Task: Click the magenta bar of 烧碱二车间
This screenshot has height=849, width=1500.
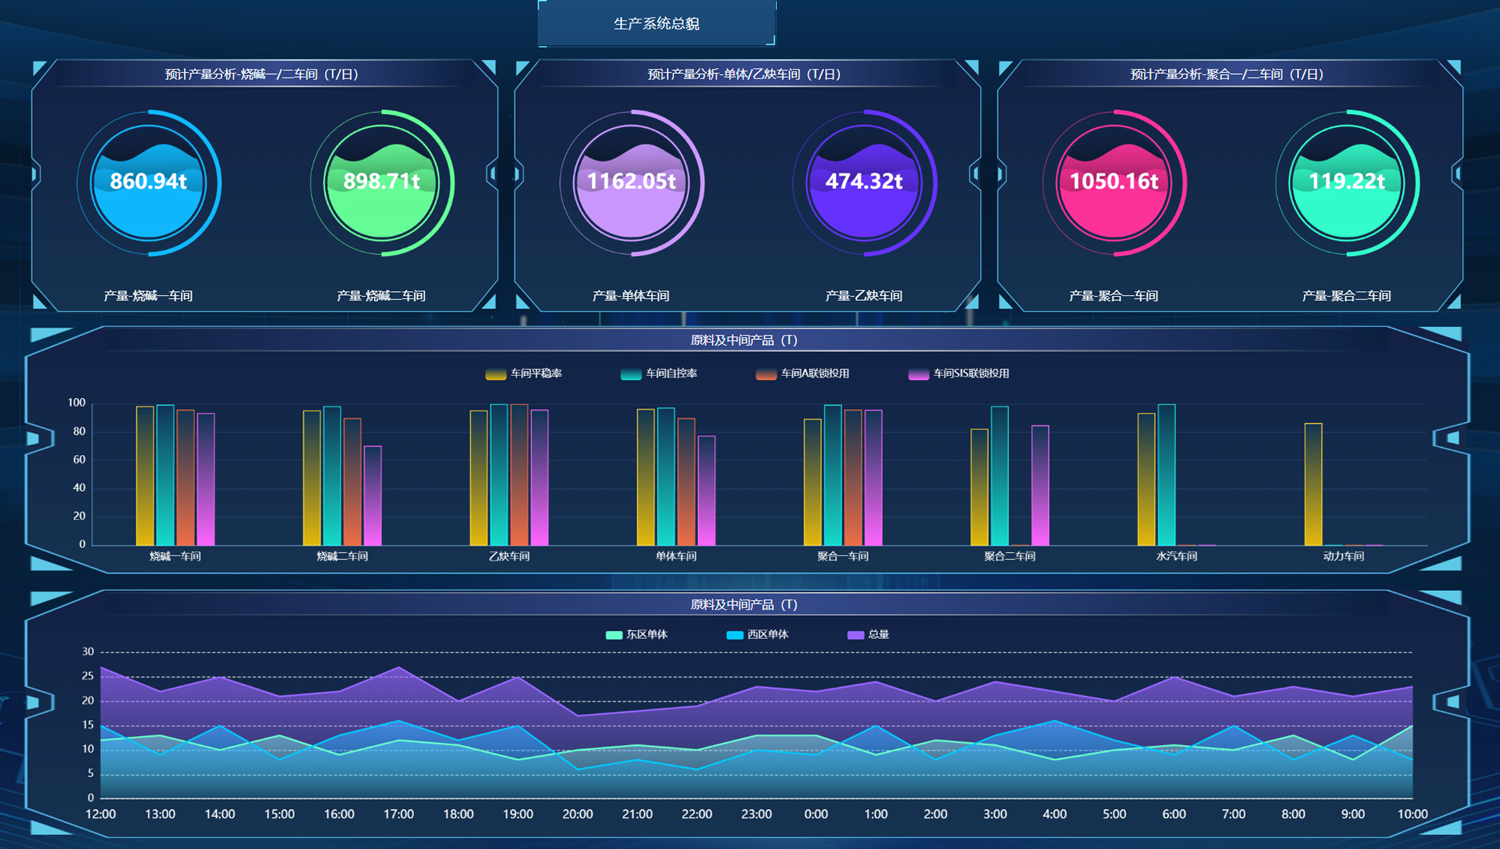Action: click(x=372, y=496)
